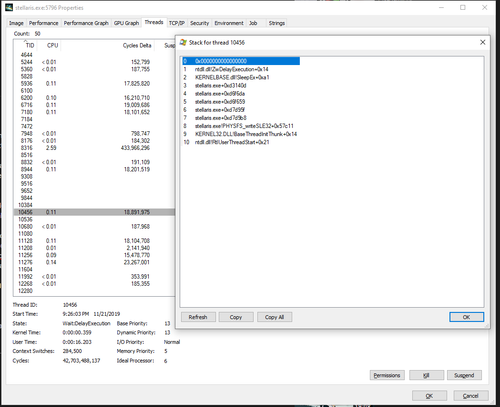Open the Job tab
This screenshot has height=407, width=500.
(x=253, y=23)
